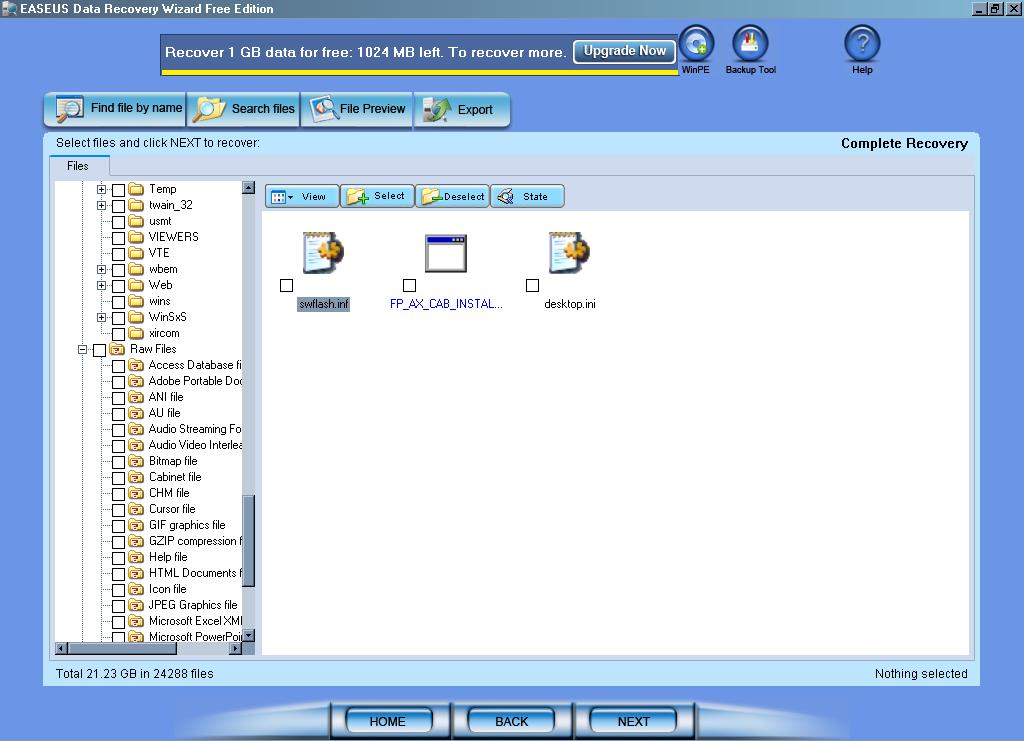Open the Search files tool

pyautogui.click(x=244, y=109)
